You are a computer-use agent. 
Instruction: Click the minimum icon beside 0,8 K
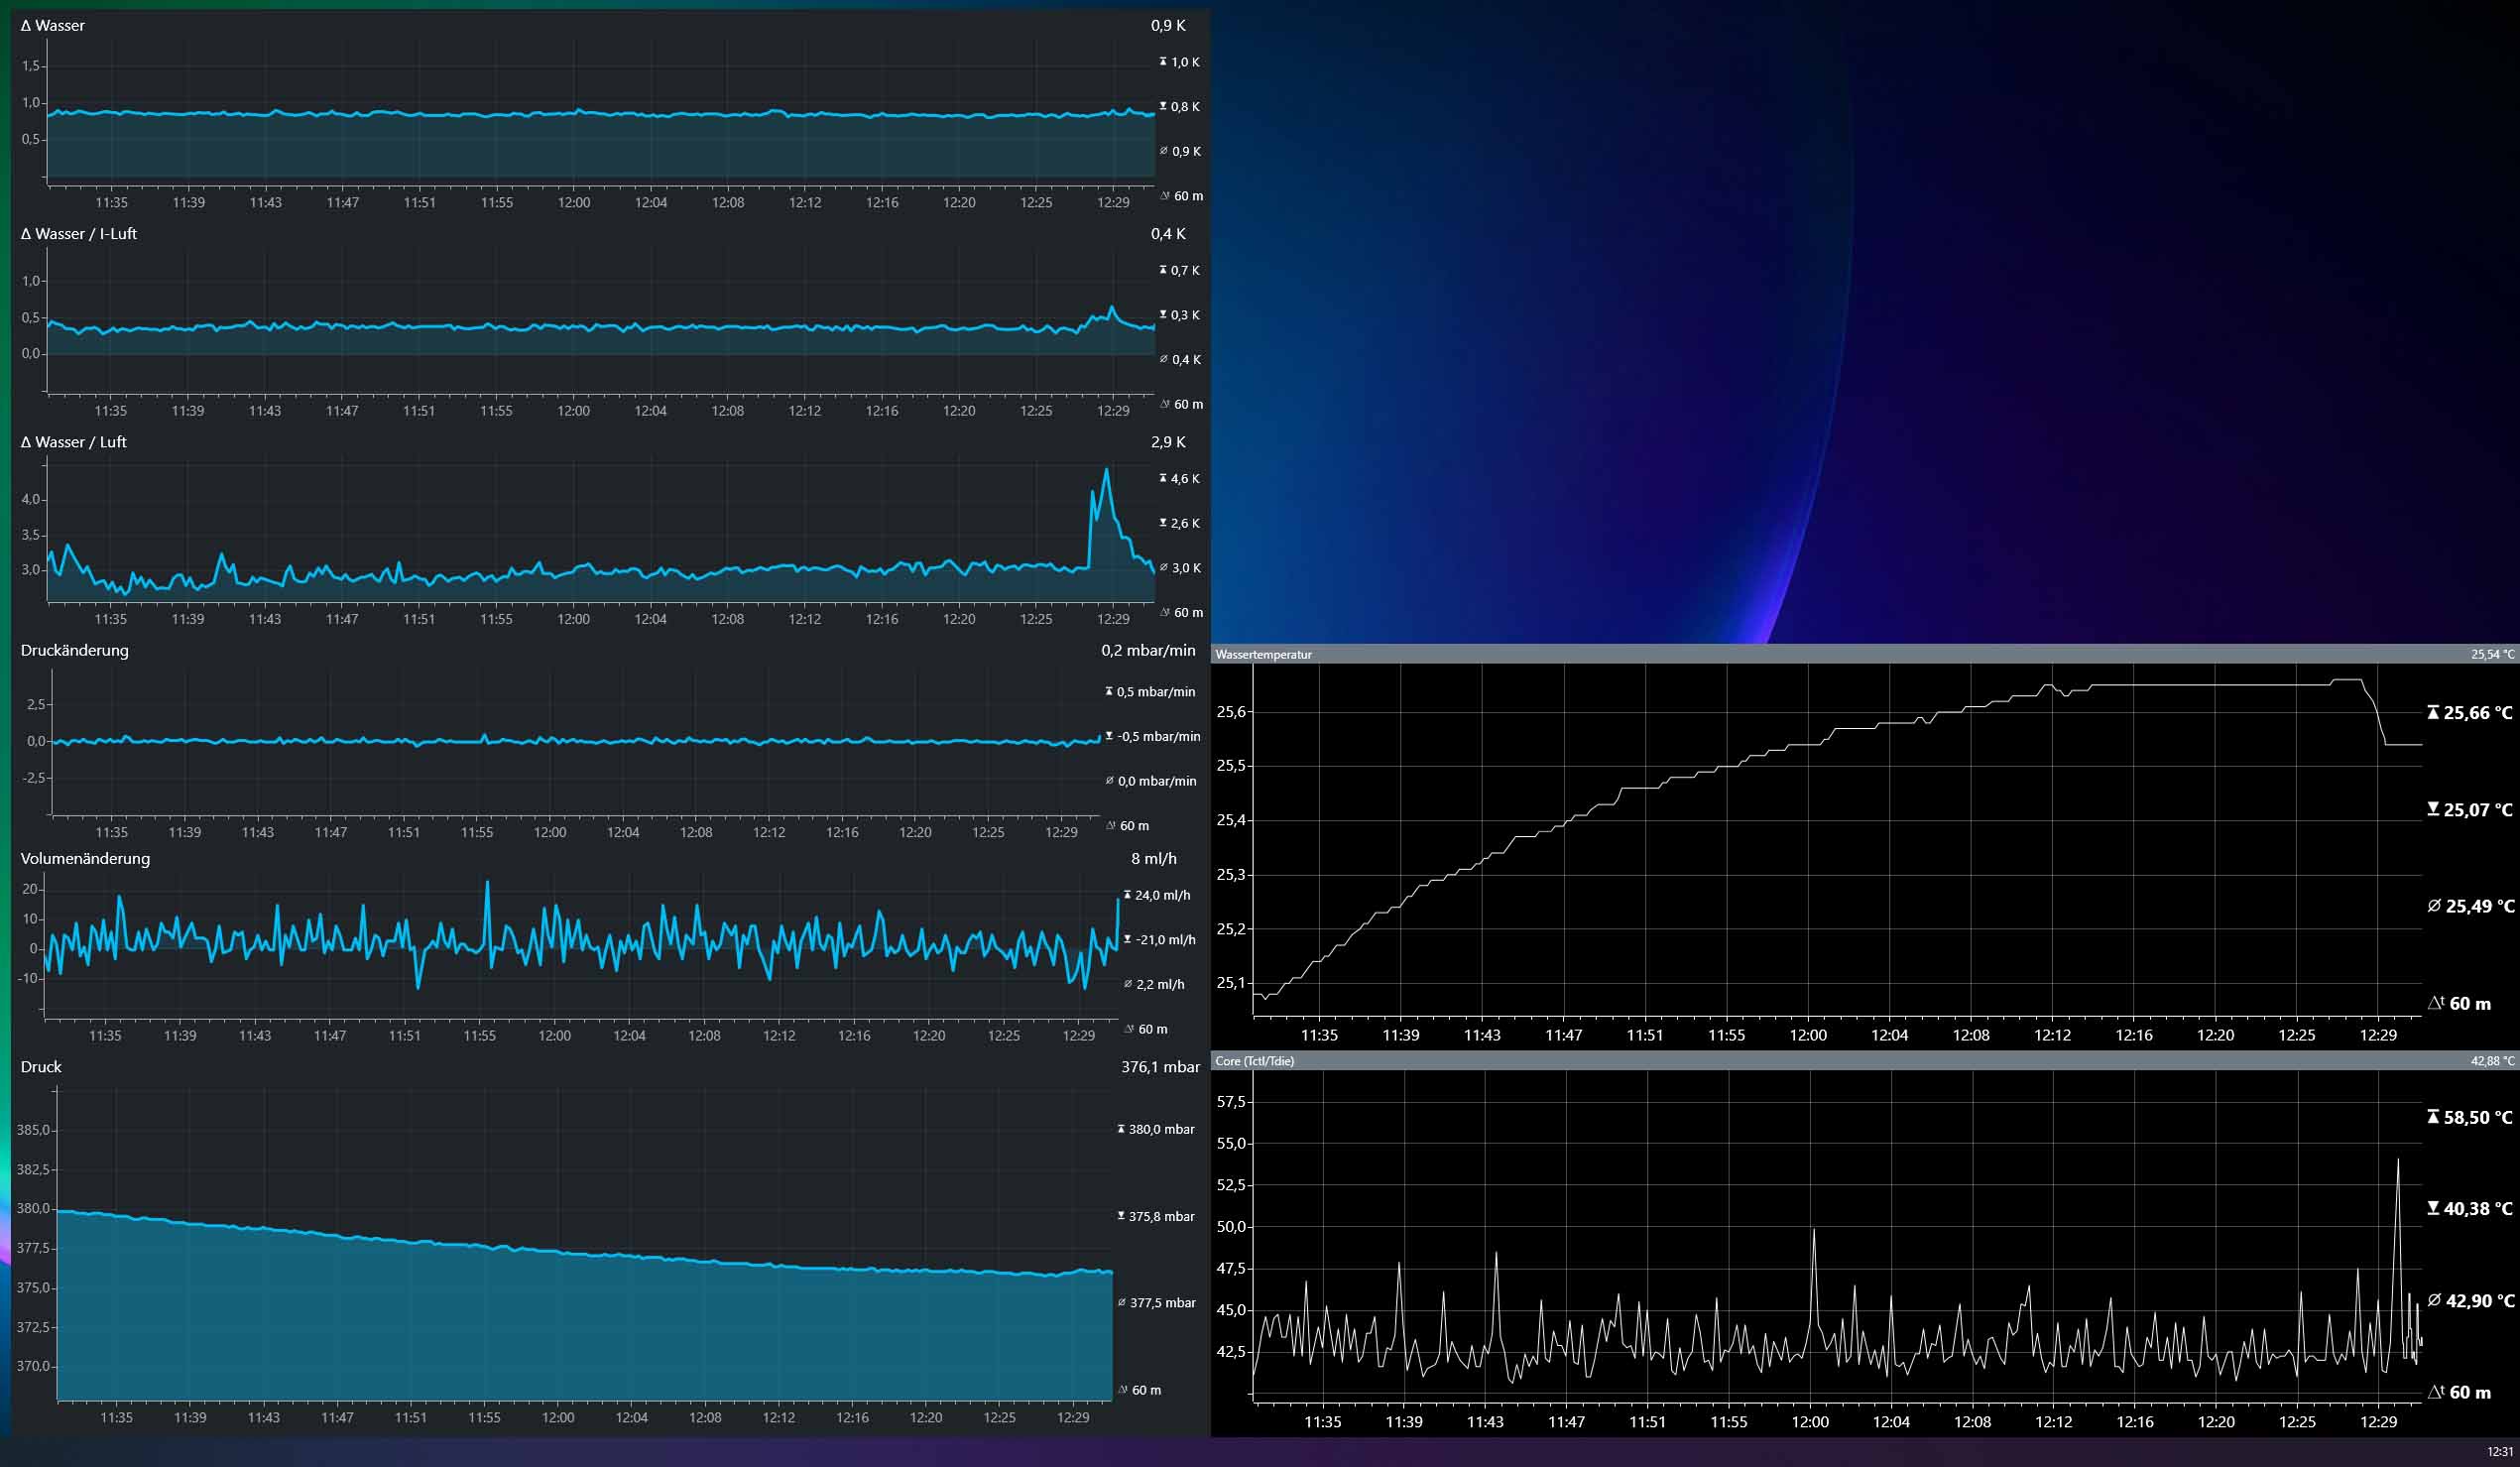pyautogui.click(x=1163, y=106)
